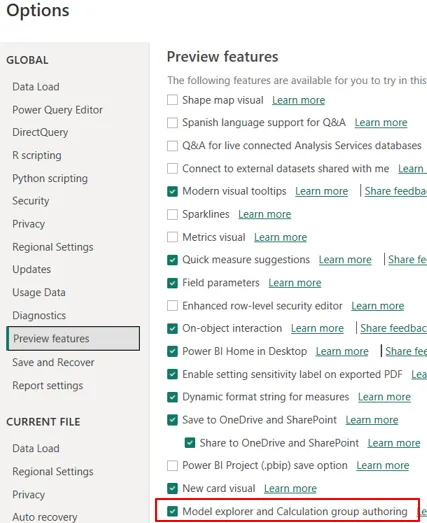This screenshot has height=523, width=427.
Task: Select the Preview features section
Action: (x=73, y=339)
